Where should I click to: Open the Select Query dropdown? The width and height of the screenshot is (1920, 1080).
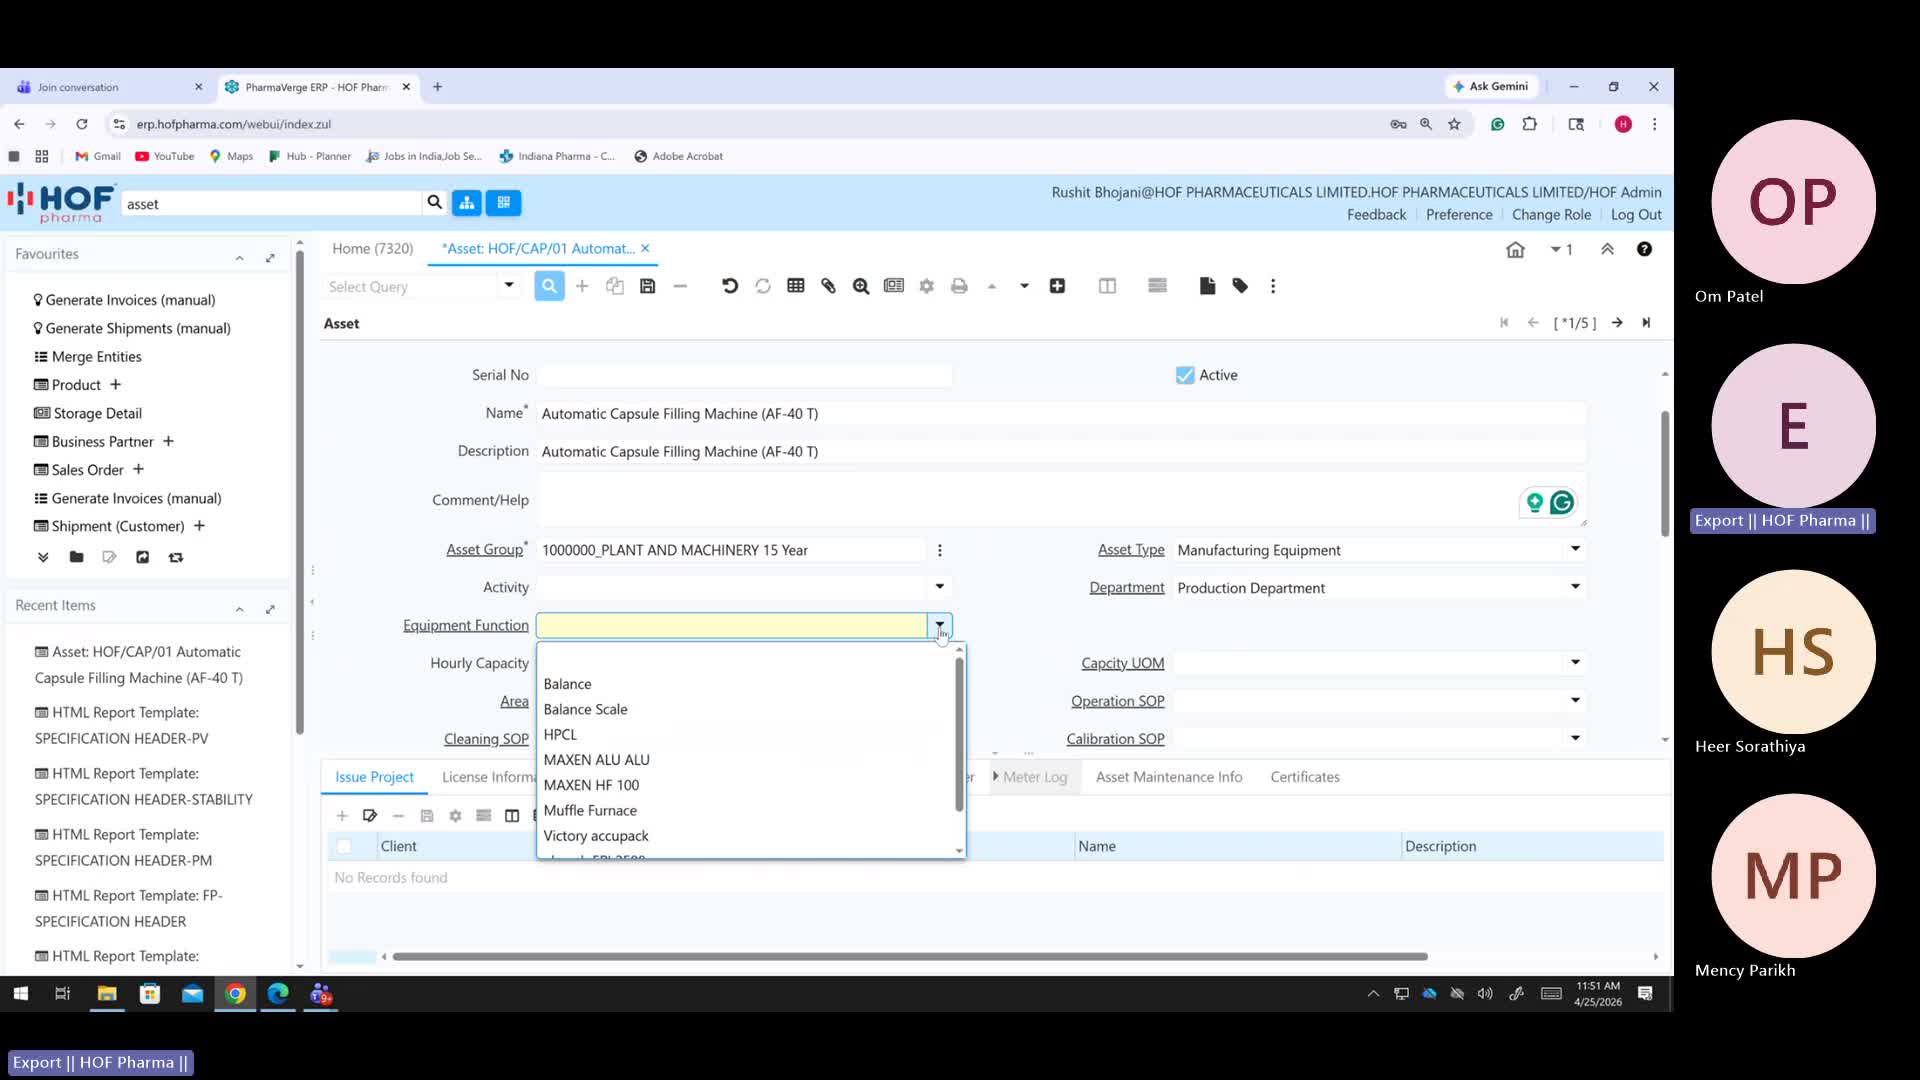click(x=508, y=286)
